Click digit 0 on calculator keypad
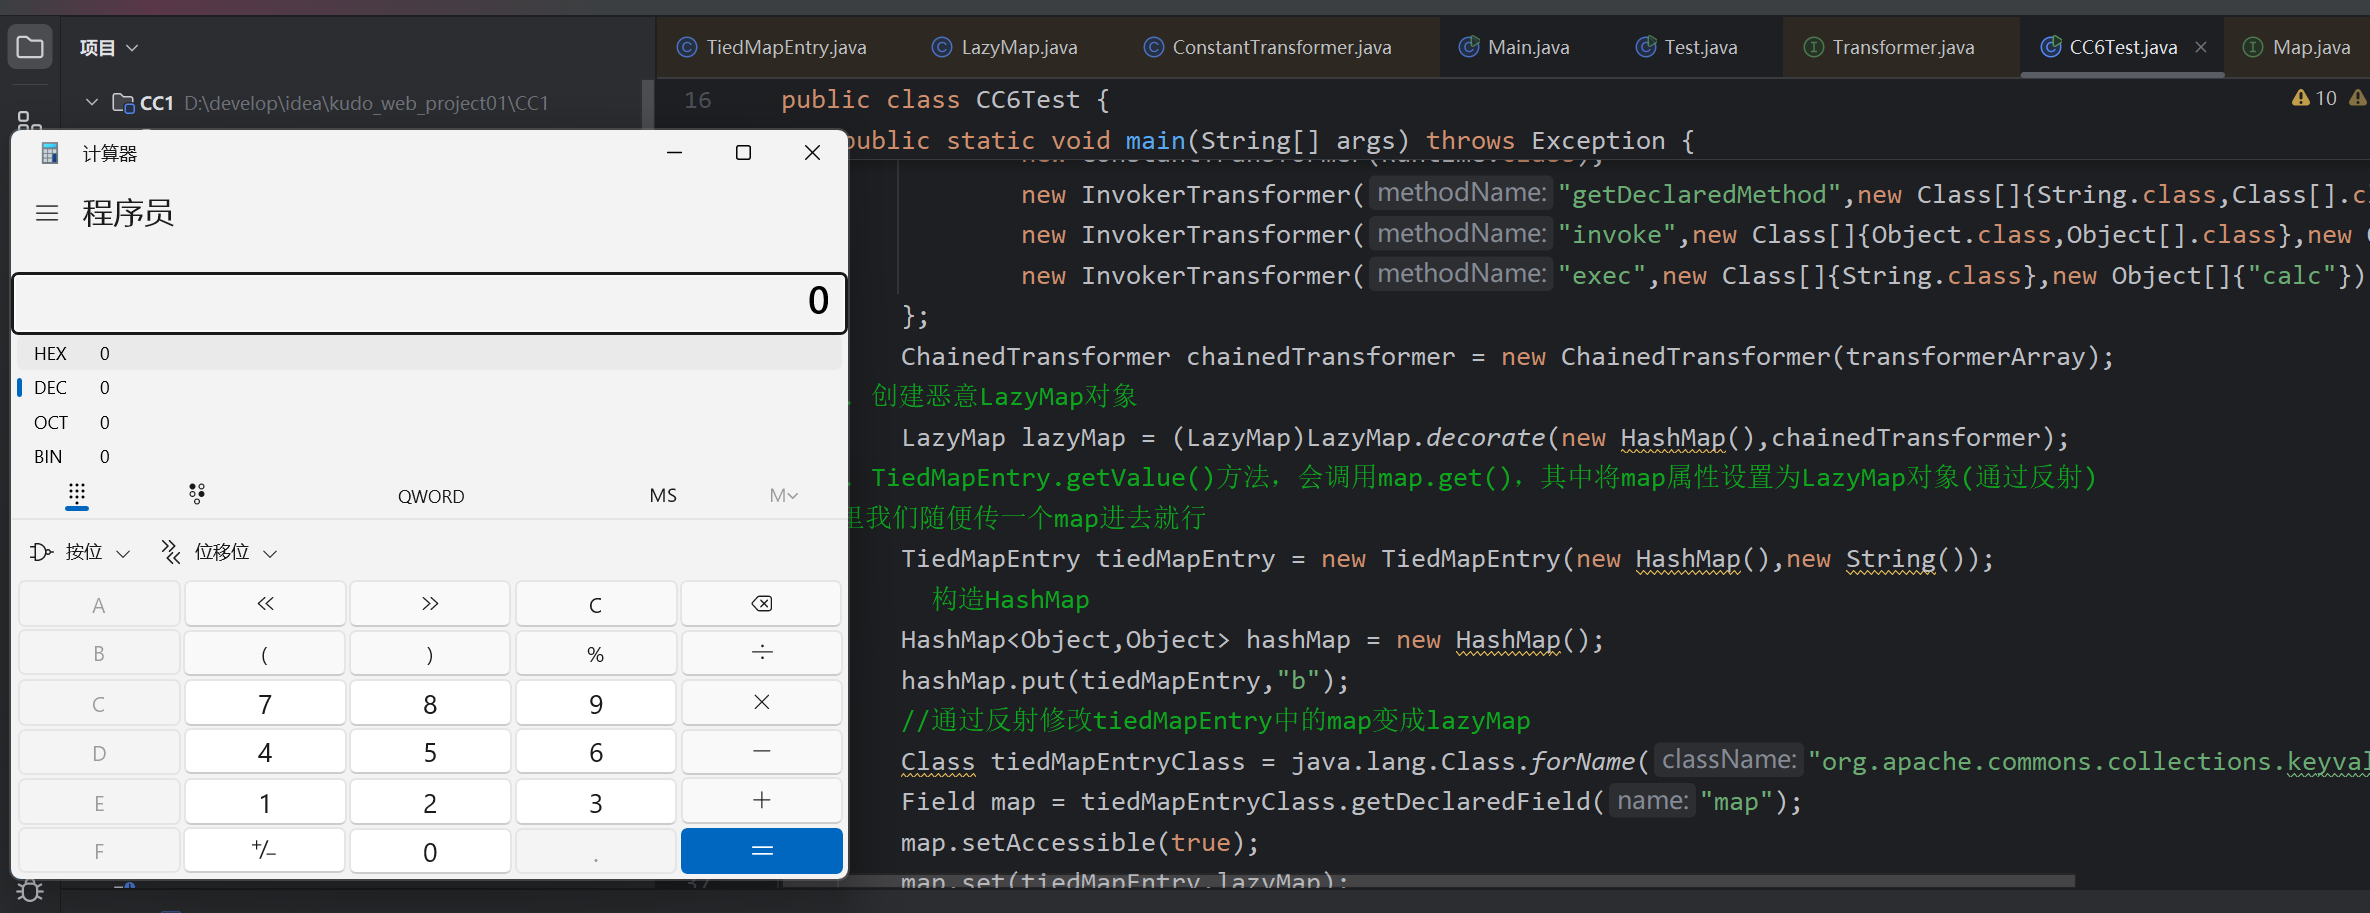 (430, 851)
